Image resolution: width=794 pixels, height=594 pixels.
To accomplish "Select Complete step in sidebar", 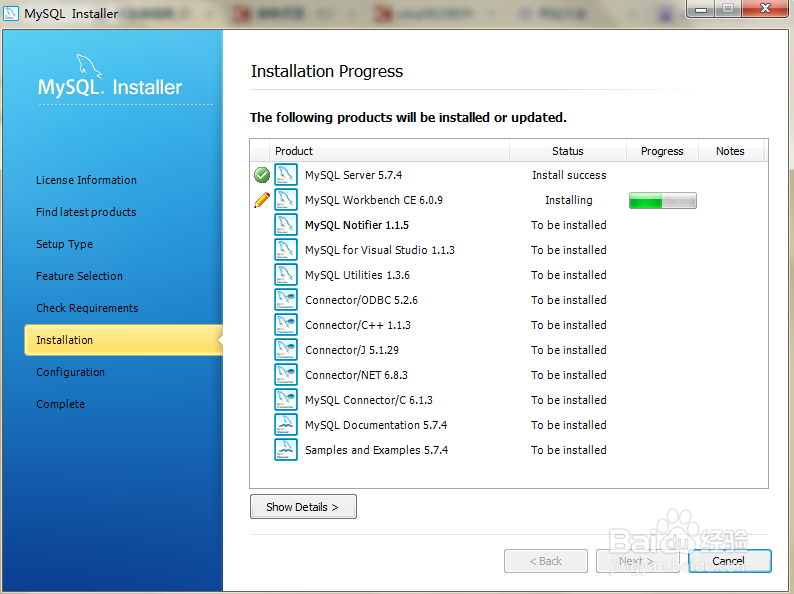I will click(60, 404).
